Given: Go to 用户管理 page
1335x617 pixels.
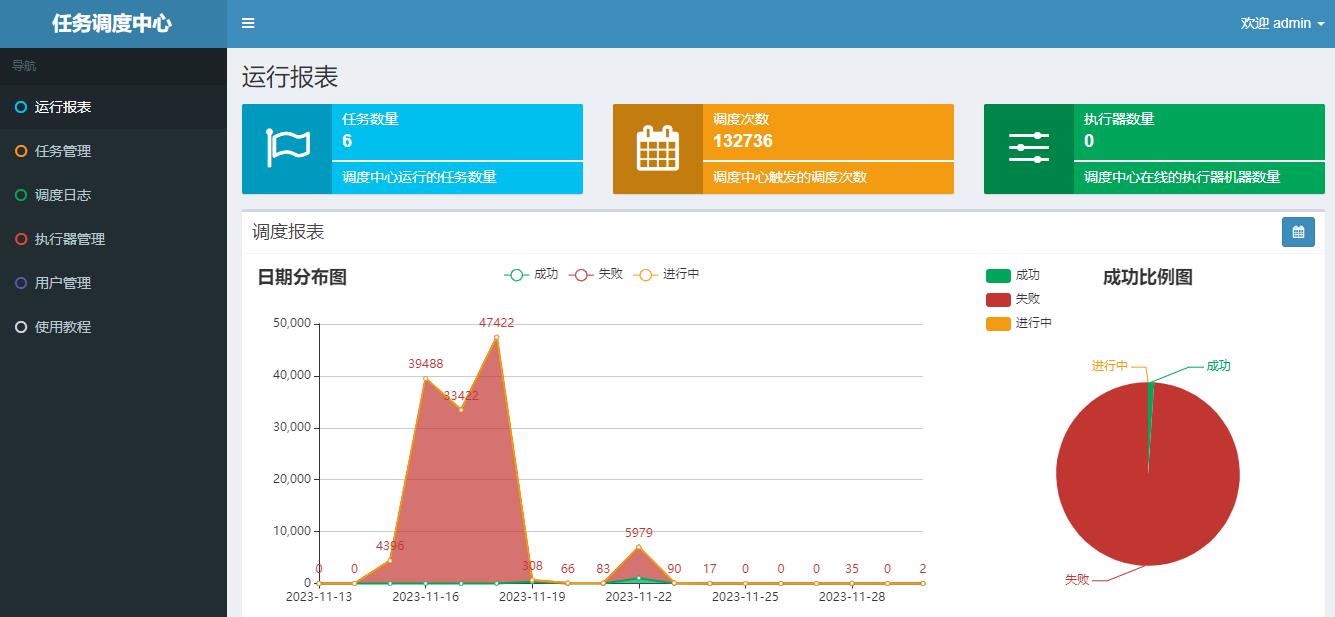Looking at the screenshot, I should (x=63, y=283).
